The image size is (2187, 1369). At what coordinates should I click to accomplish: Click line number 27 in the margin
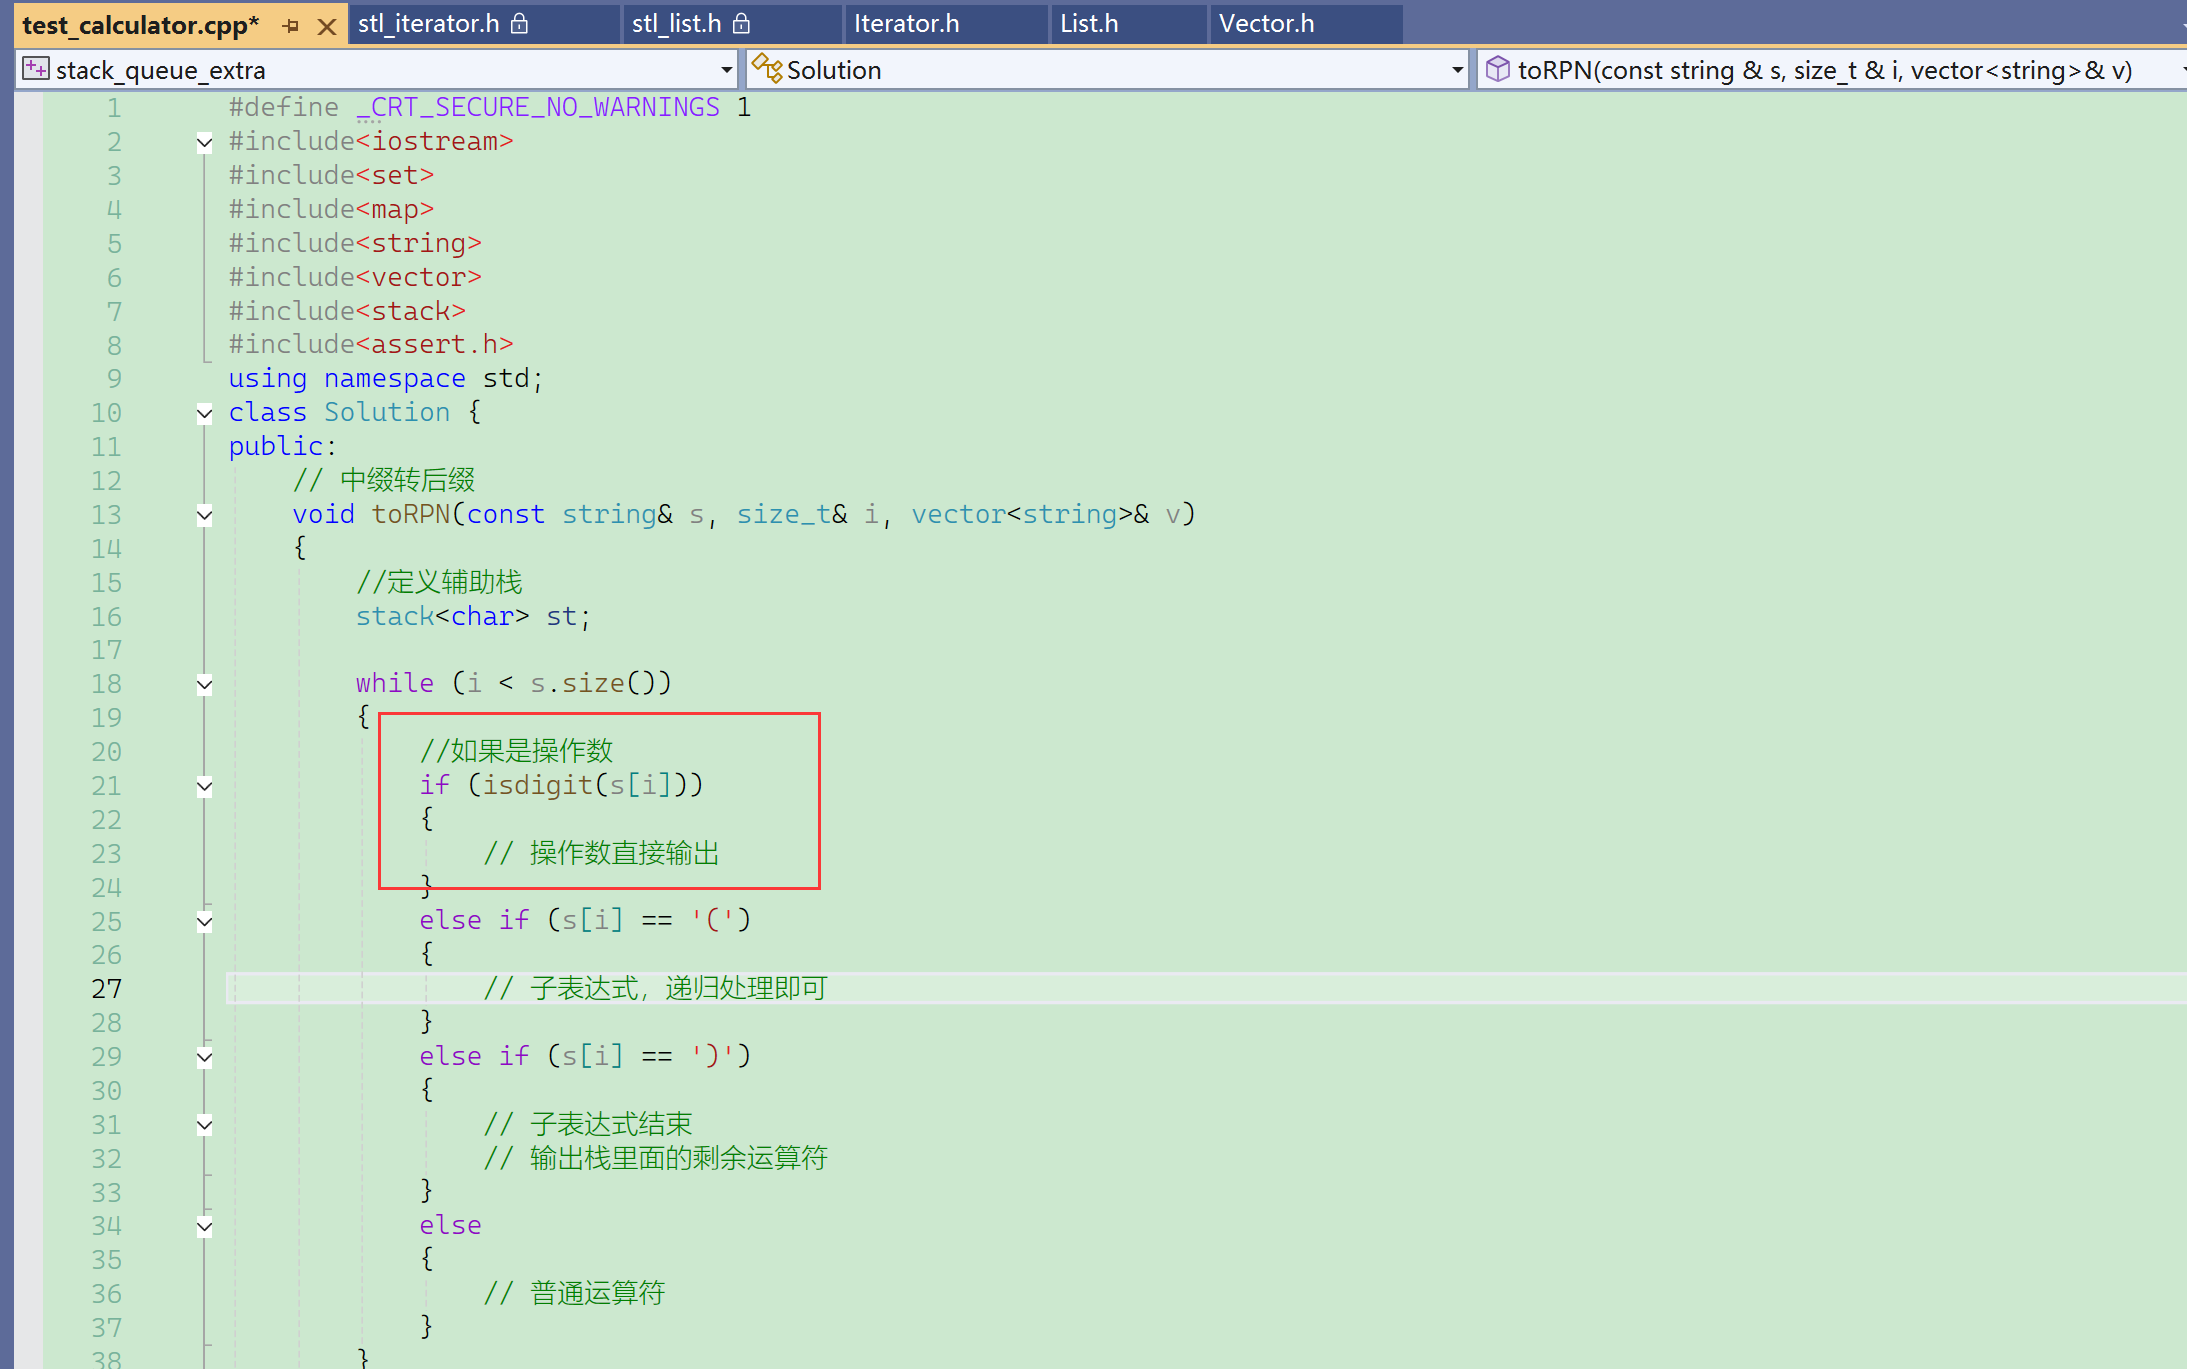[x=106, y=989]
